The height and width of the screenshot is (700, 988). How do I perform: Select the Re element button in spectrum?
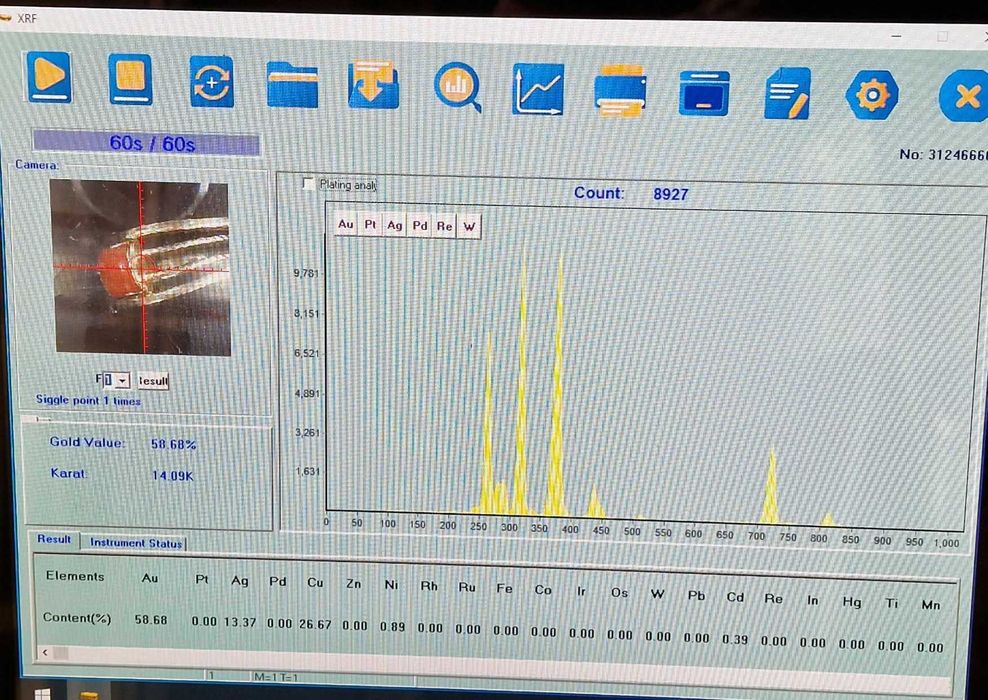coord(444,227)
